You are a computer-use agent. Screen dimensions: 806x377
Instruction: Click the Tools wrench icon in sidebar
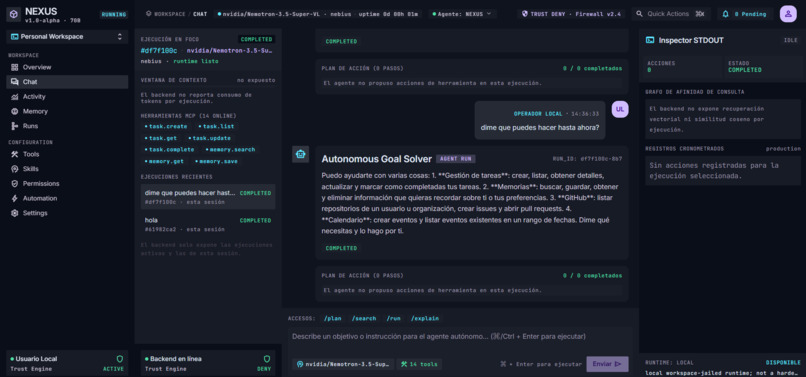pos(14,154)
